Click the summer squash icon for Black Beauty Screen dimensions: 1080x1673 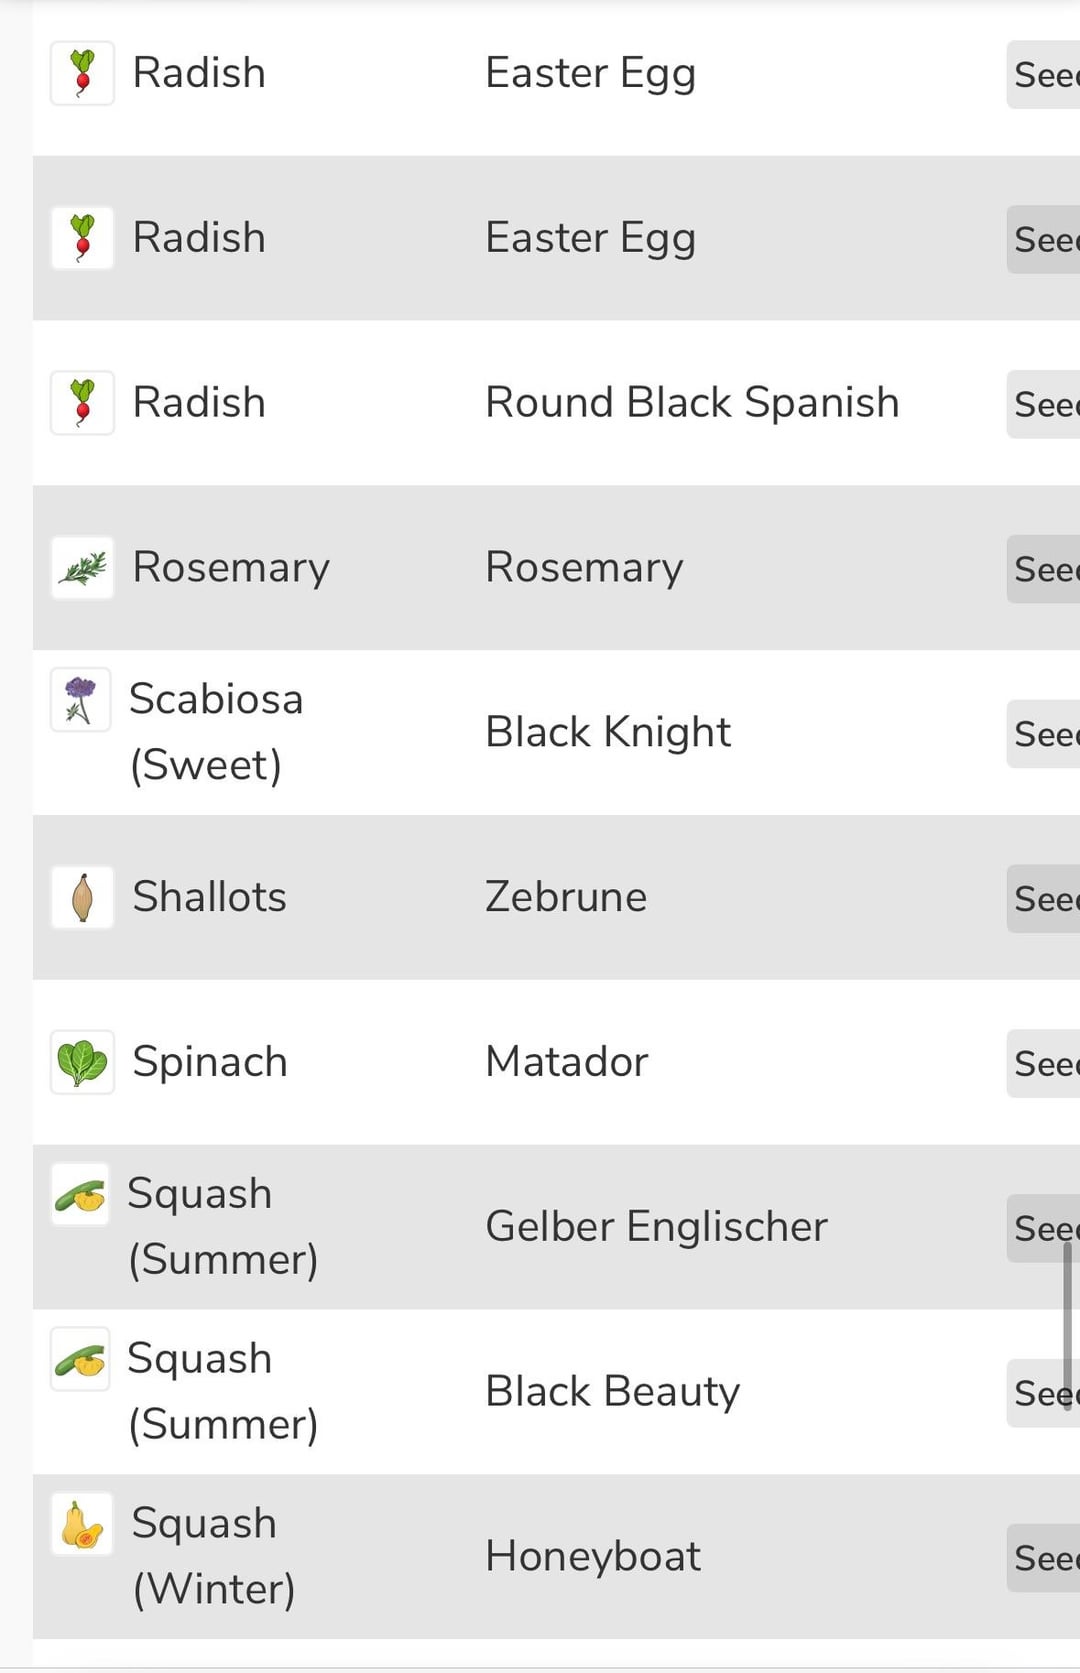point(80,1359)
